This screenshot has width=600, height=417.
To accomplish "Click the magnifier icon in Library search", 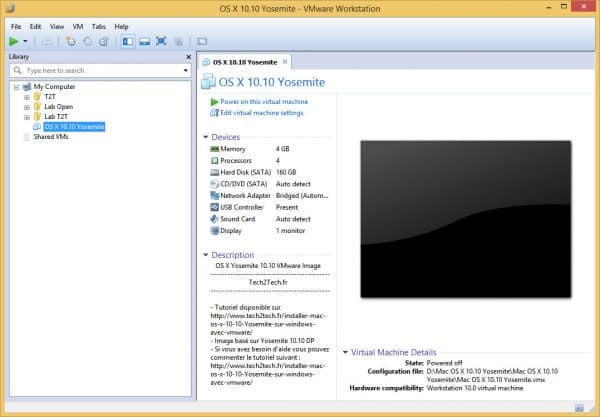I will 17,70.
